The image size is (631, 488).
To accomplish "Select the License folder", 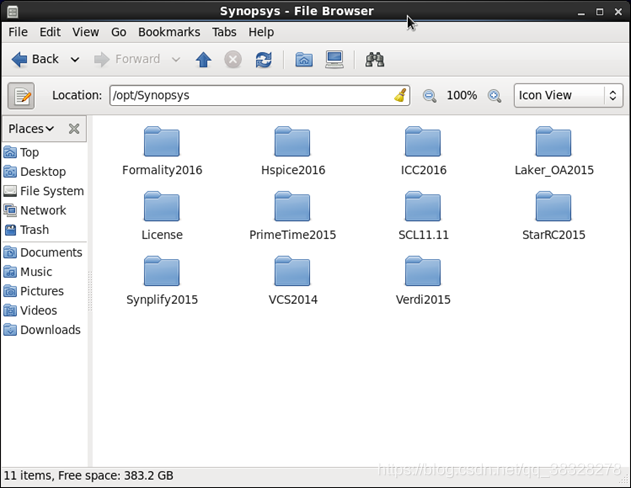I will (x=162, y=216).
